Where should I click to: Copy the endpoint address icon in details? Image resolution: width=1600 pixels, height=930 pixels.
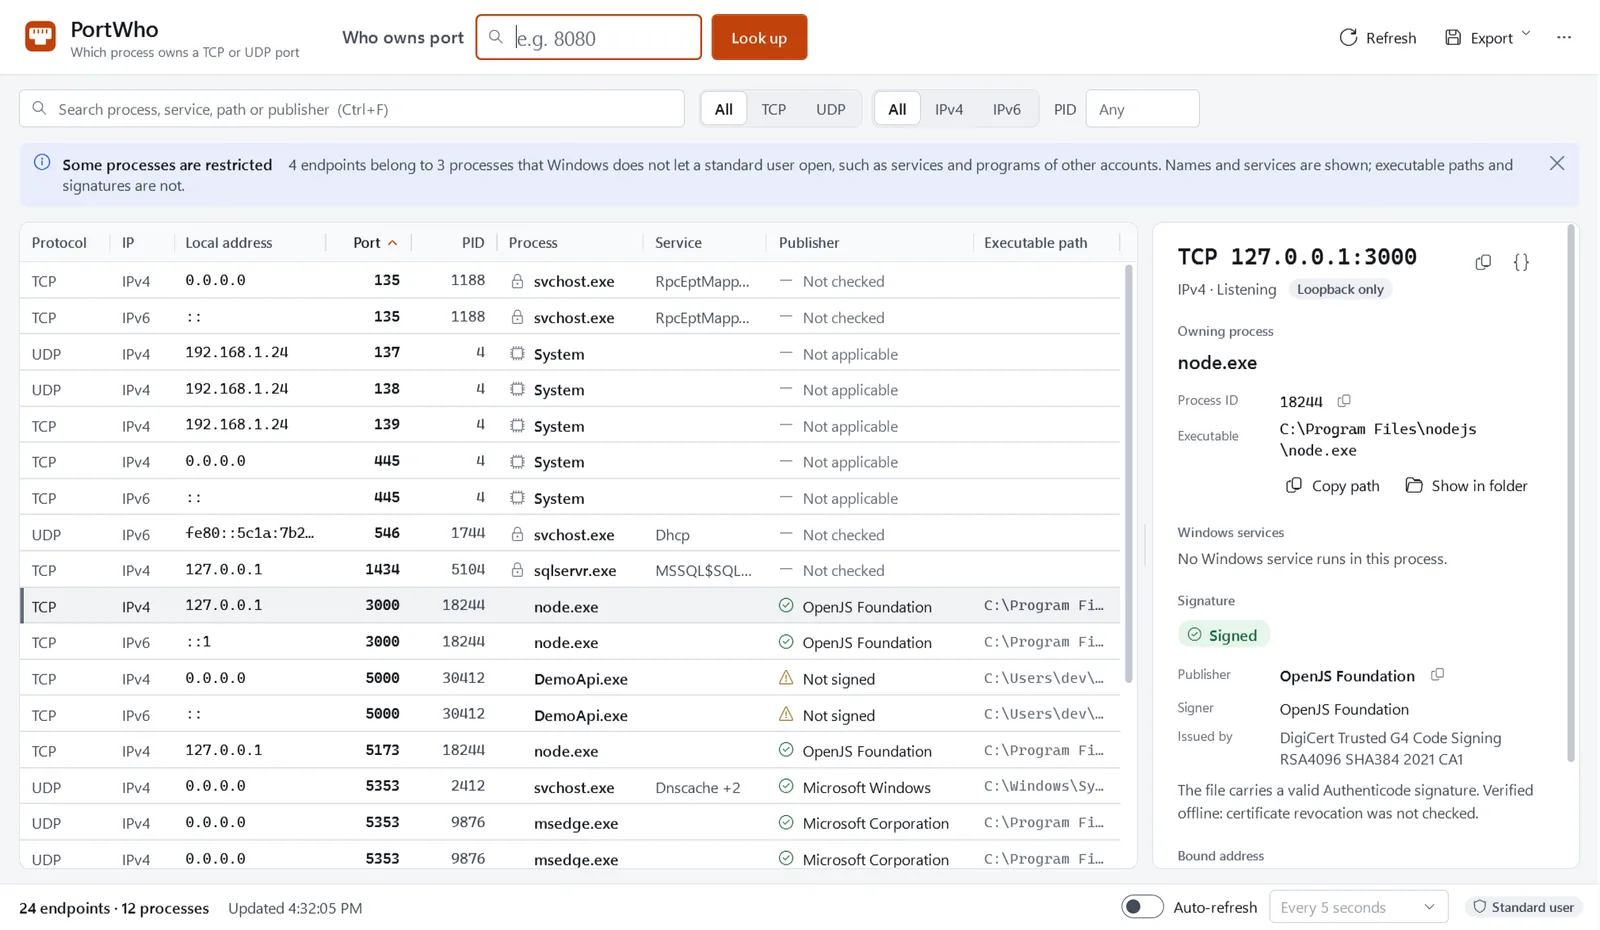pos(1483,262)
